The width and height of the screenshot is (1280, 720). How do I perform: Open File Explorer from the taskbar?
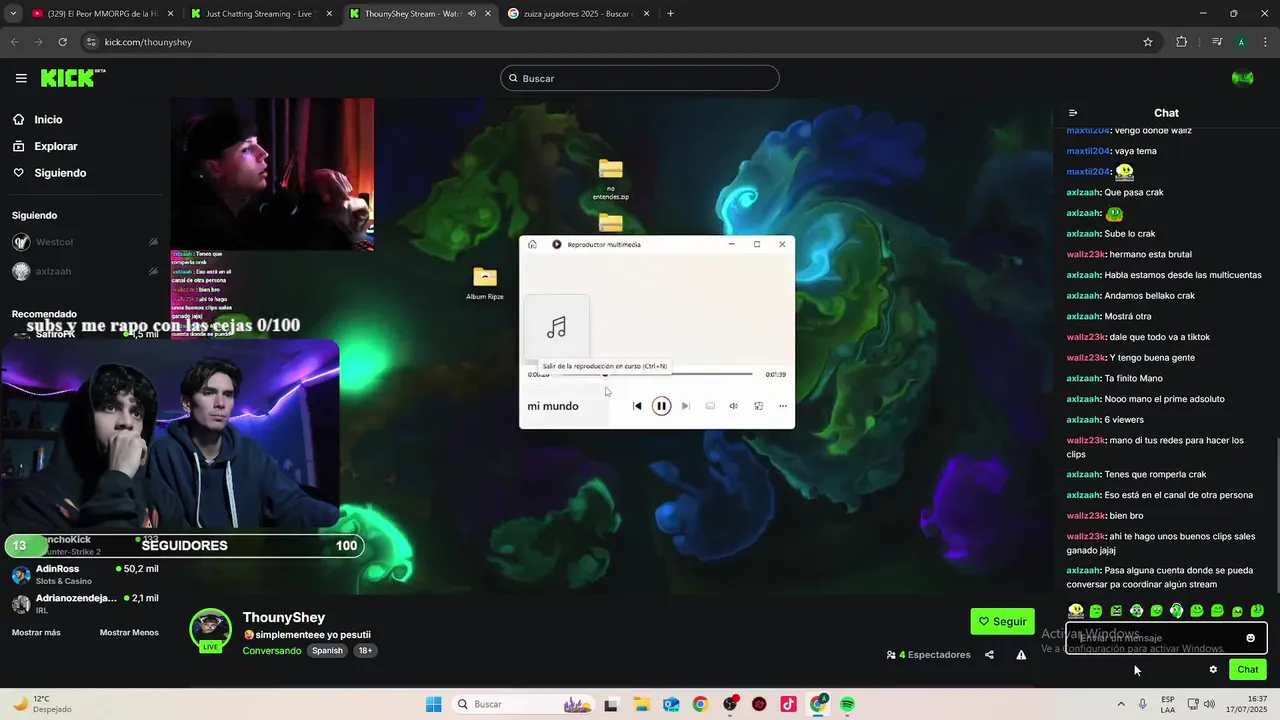pos(641,704)
